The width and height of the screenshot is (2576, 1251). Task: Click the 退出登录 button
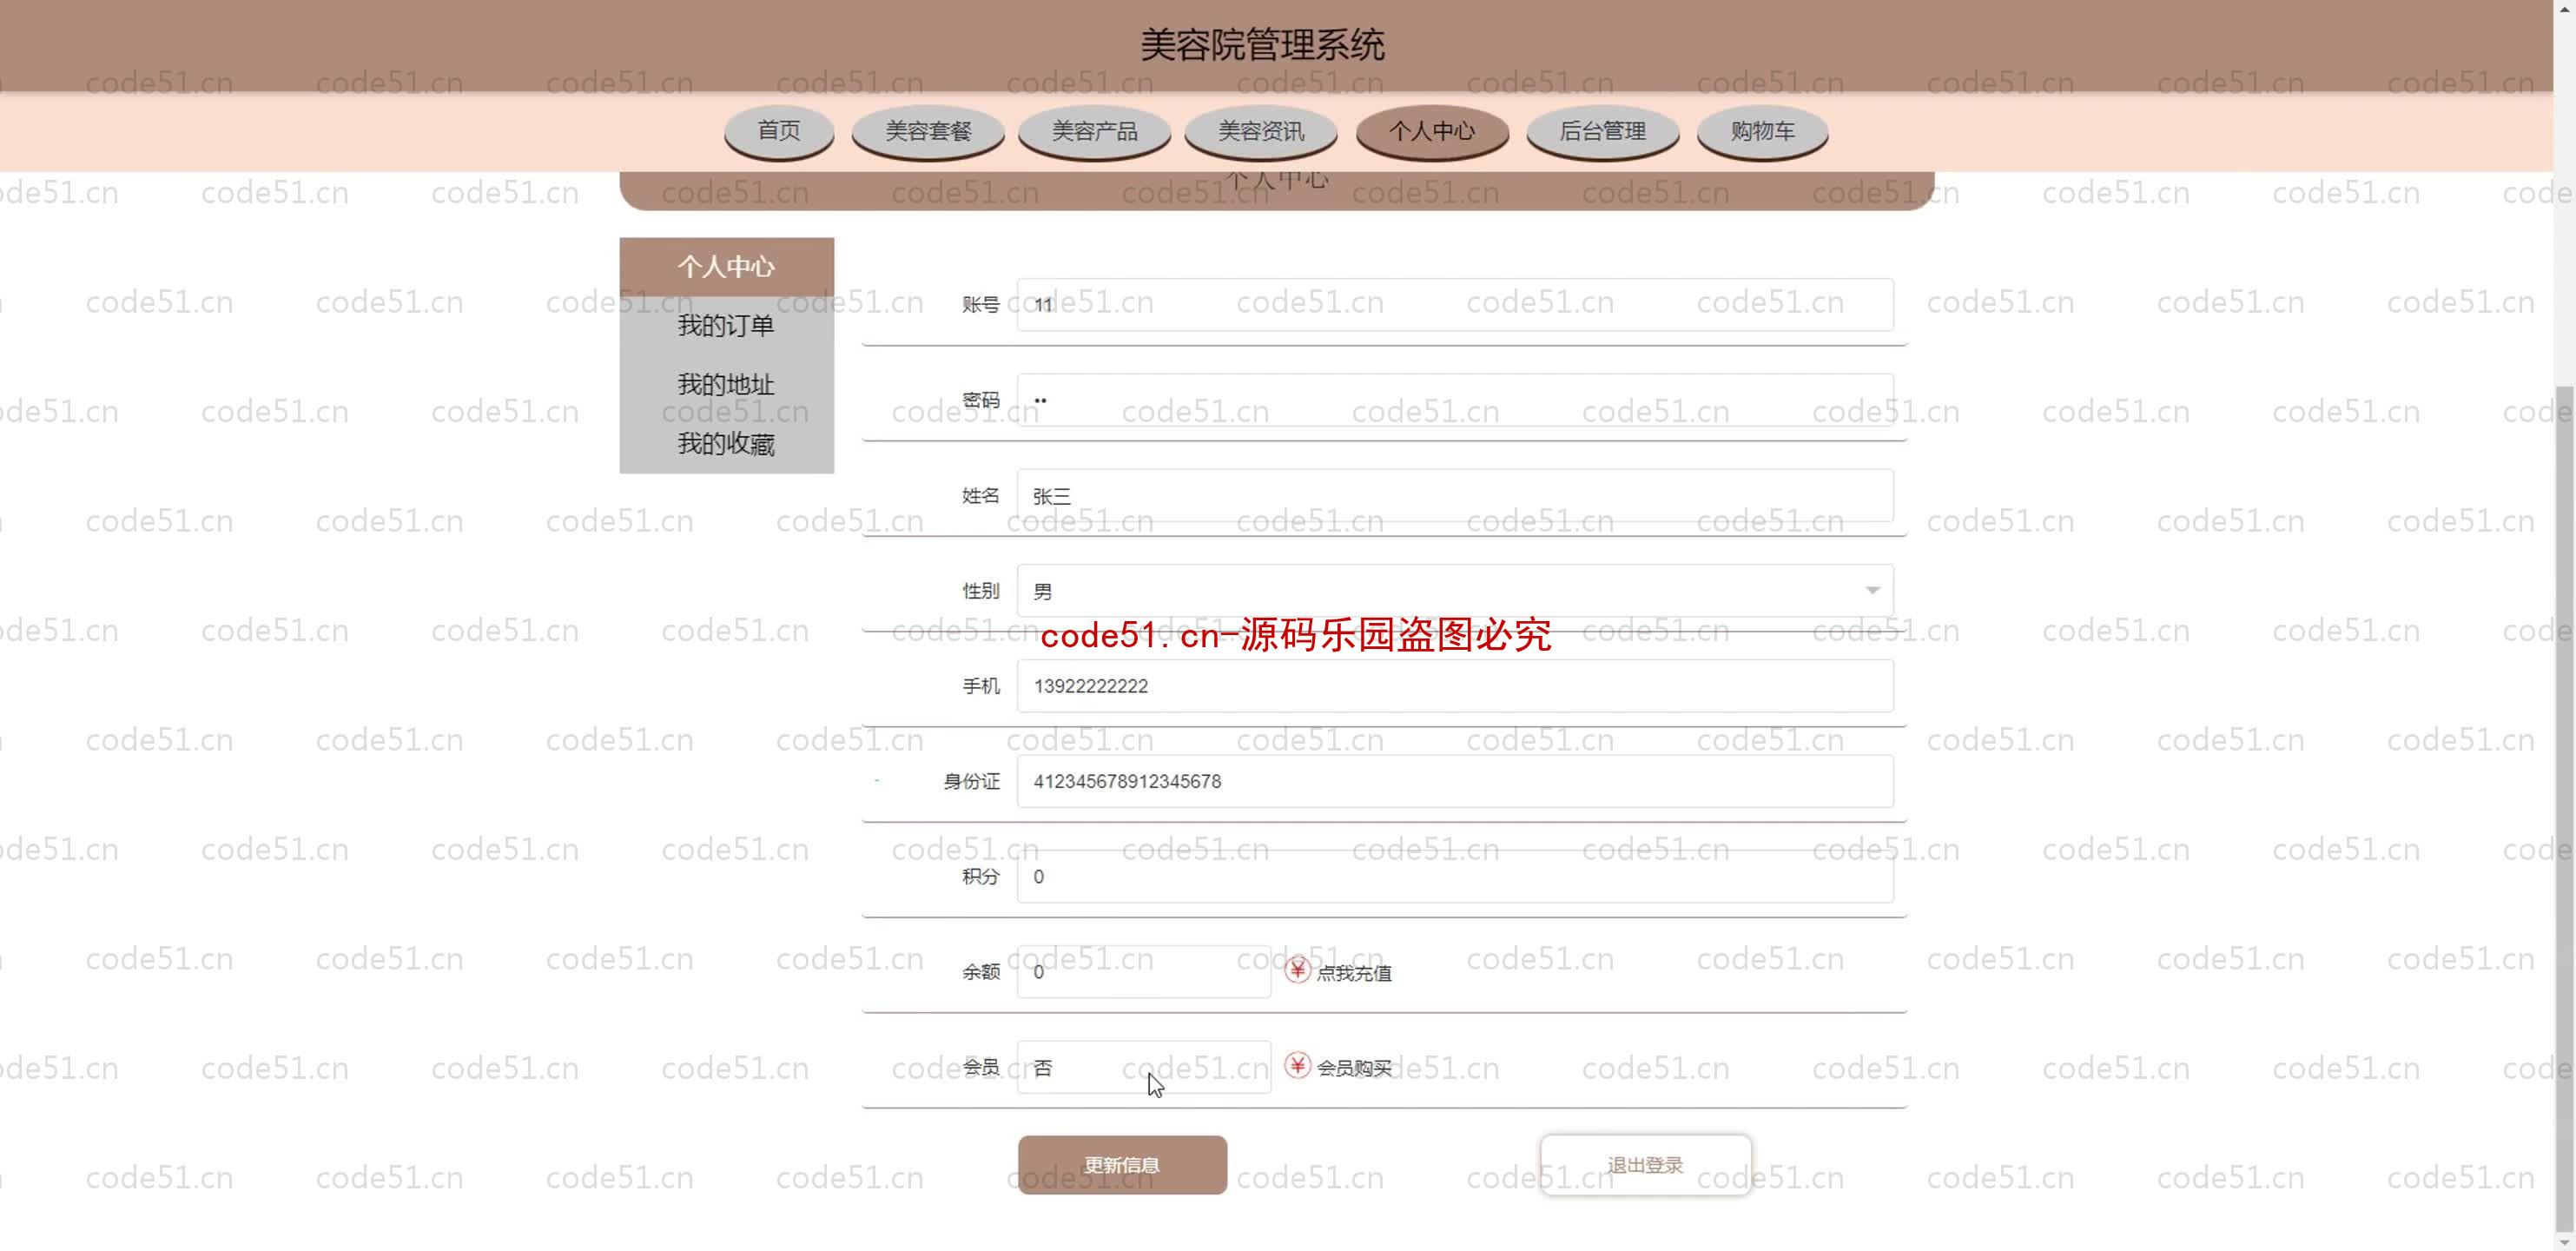pyautogui.click(x=1645, y=1164)
